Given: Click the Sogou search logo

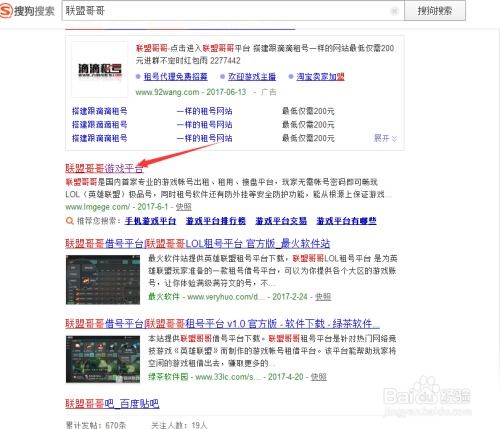Looking at the screenshot, I should coord(27,11).
